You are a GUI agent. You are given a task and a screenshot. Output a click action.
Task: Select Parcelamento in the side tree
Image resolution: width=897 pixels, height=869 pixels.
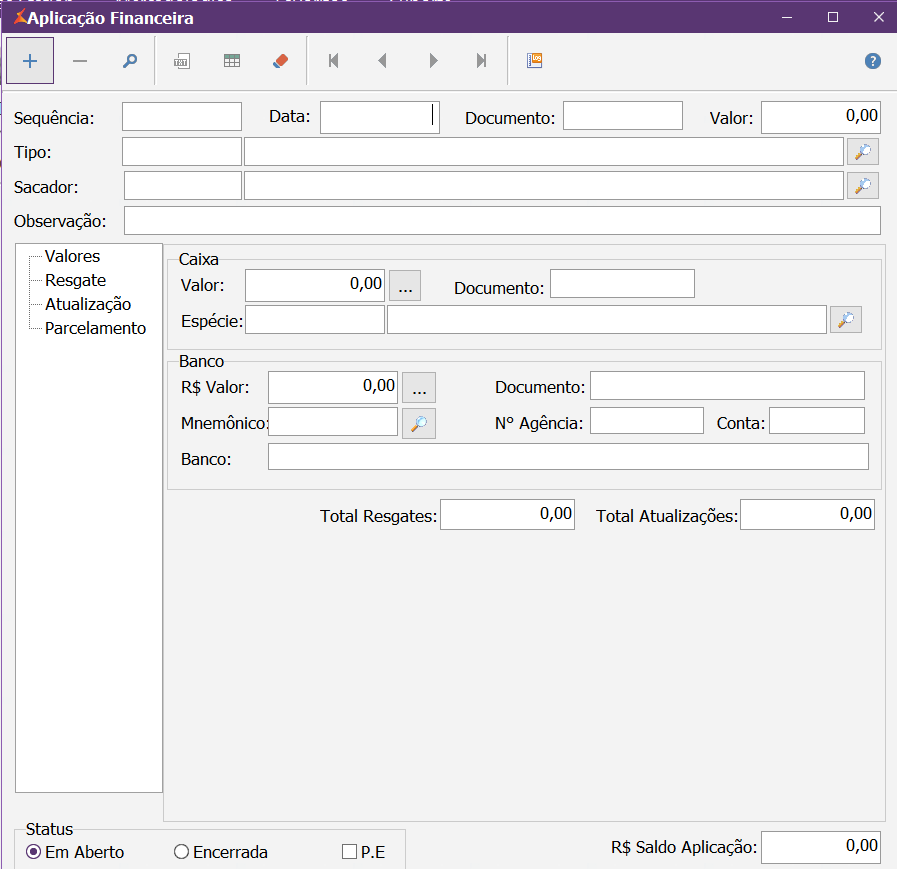pyautogui.click(x=95, y=328)
